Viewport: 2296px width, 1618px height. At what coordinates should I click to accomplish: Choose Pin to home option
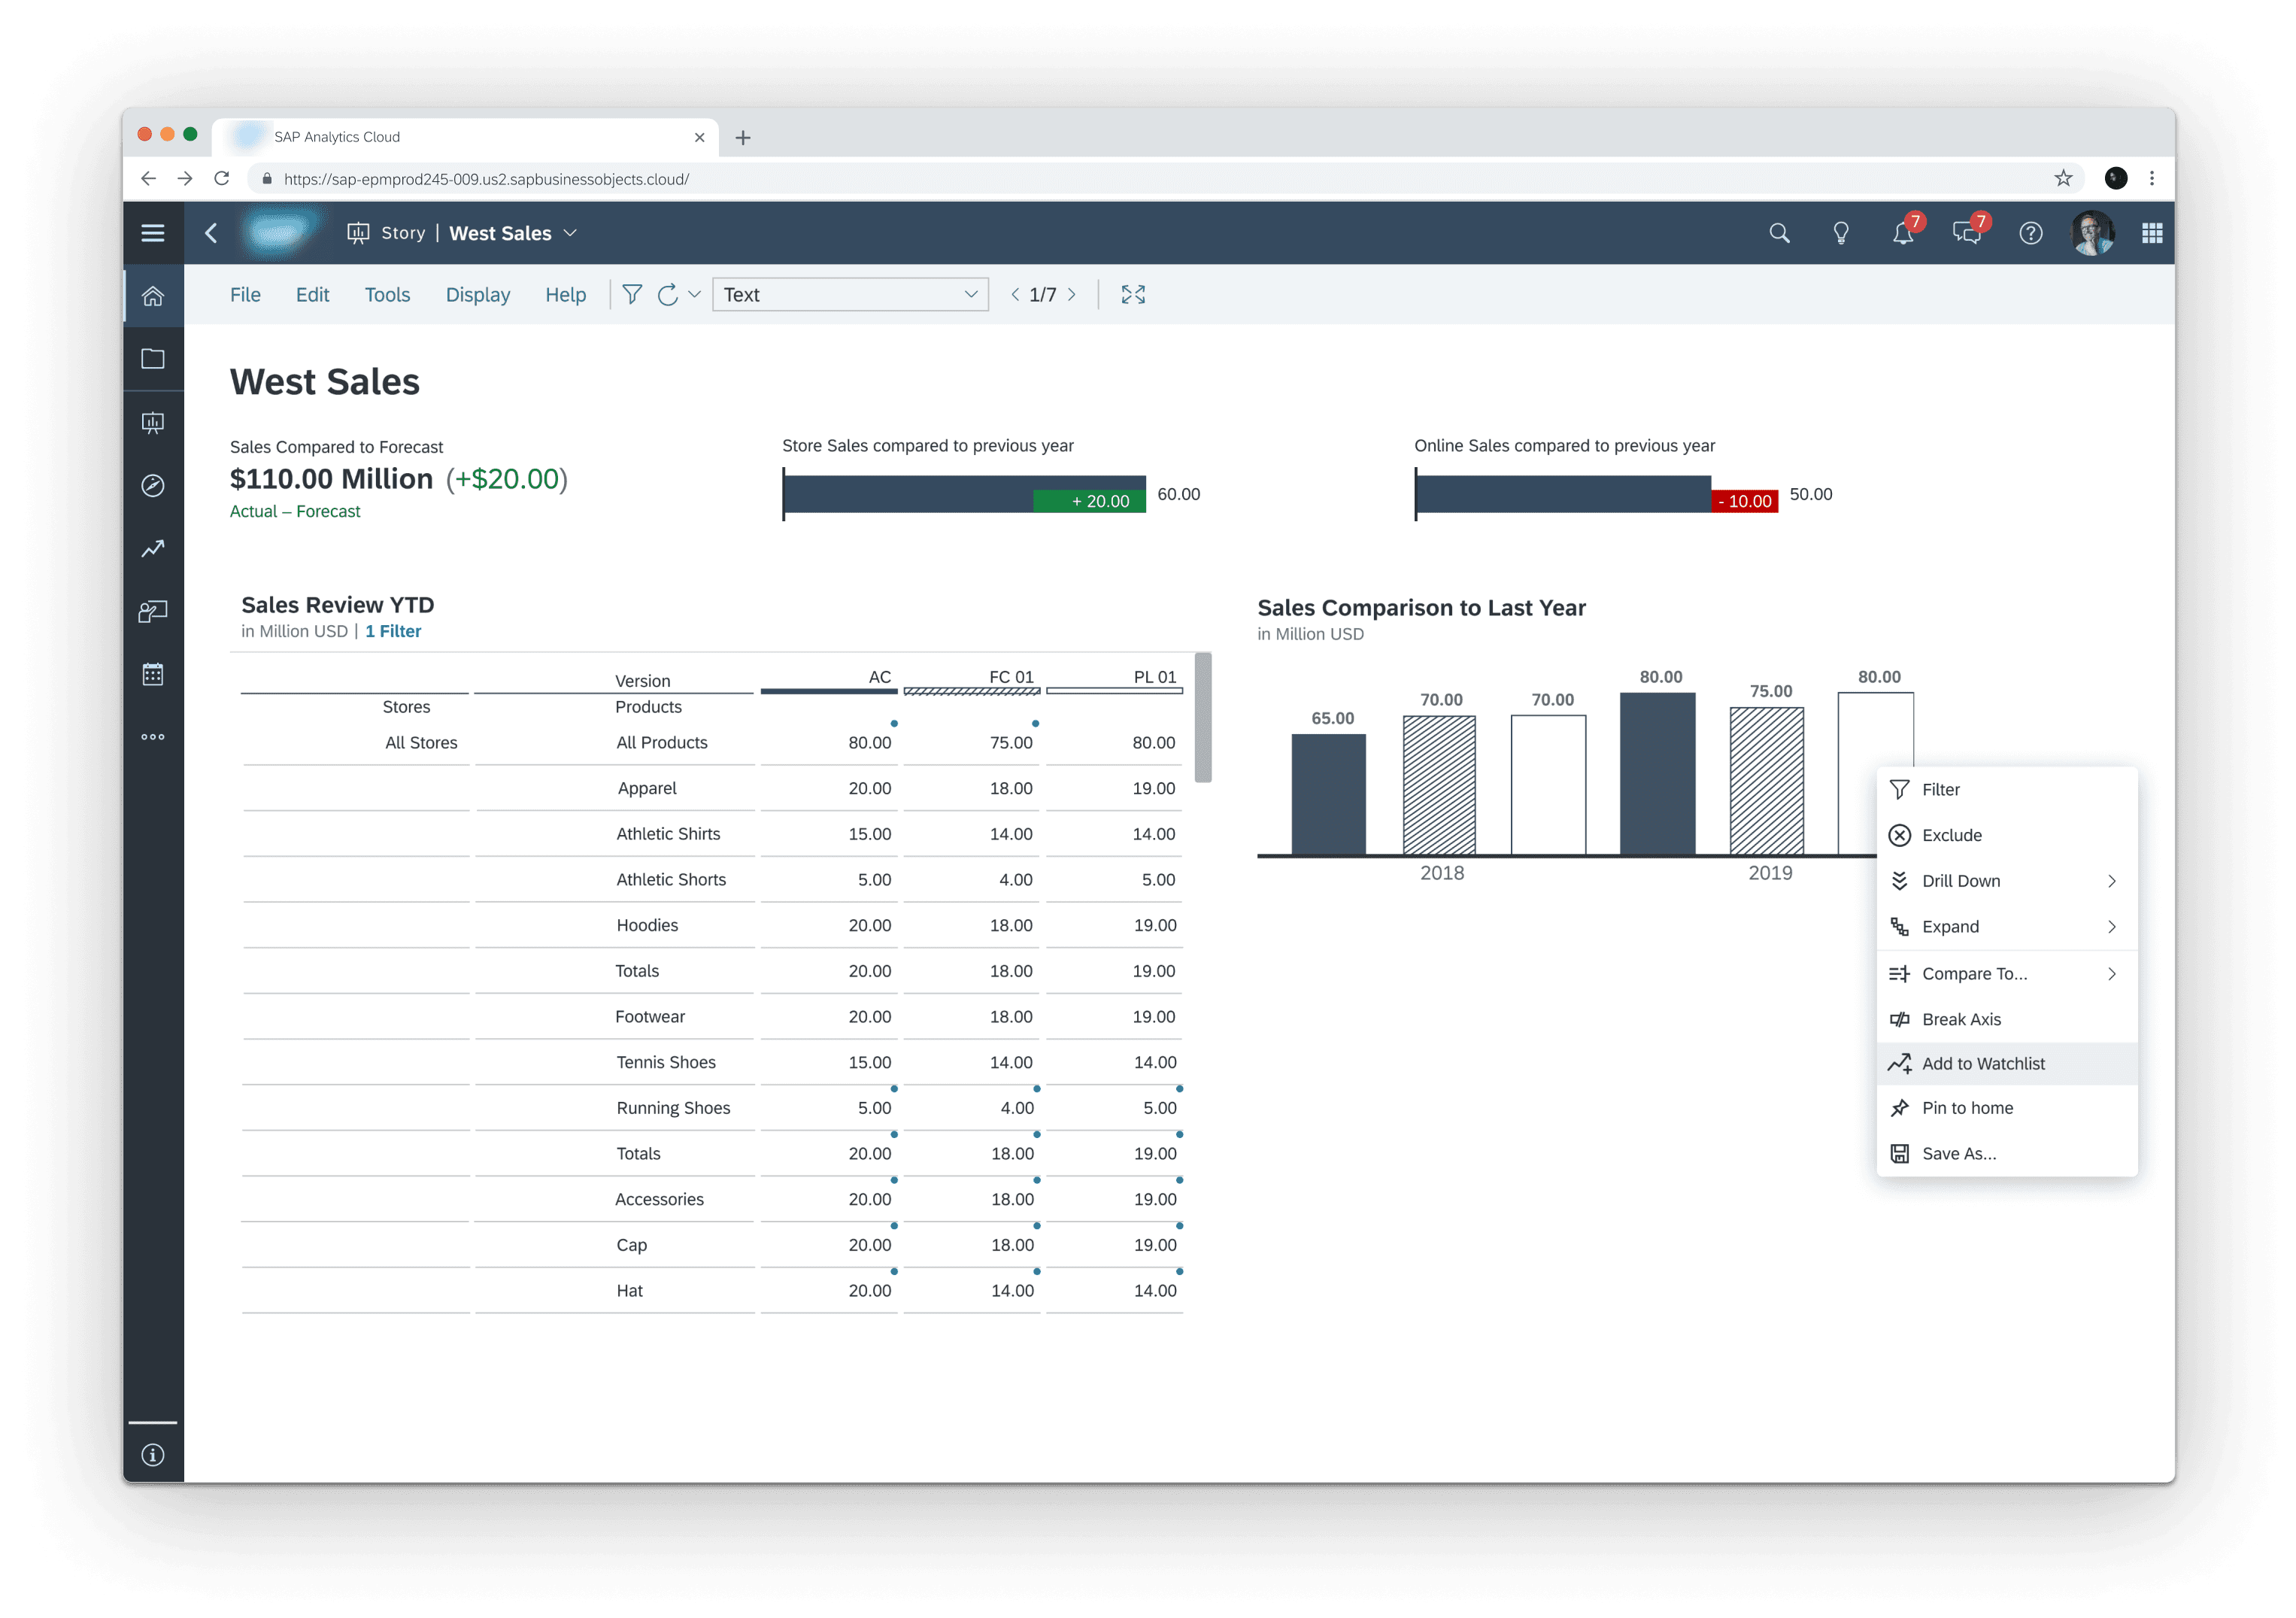click(2007, 1108)
